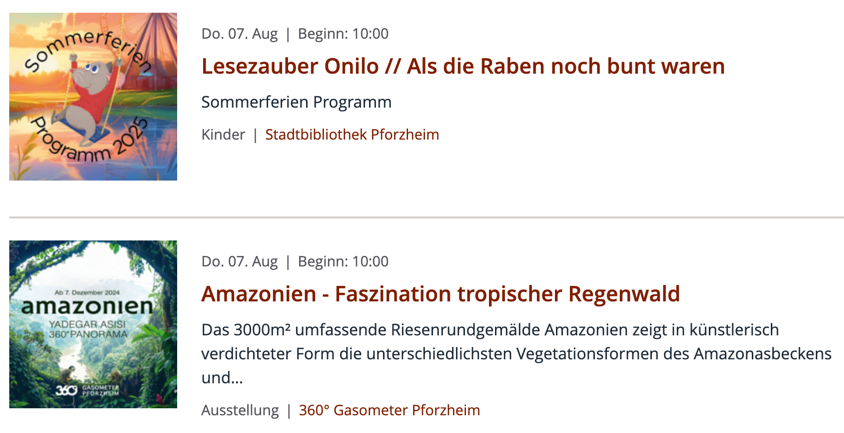Select the 'Kinder' category label
This screenshot has width=844, height=433.
point(223,134)
